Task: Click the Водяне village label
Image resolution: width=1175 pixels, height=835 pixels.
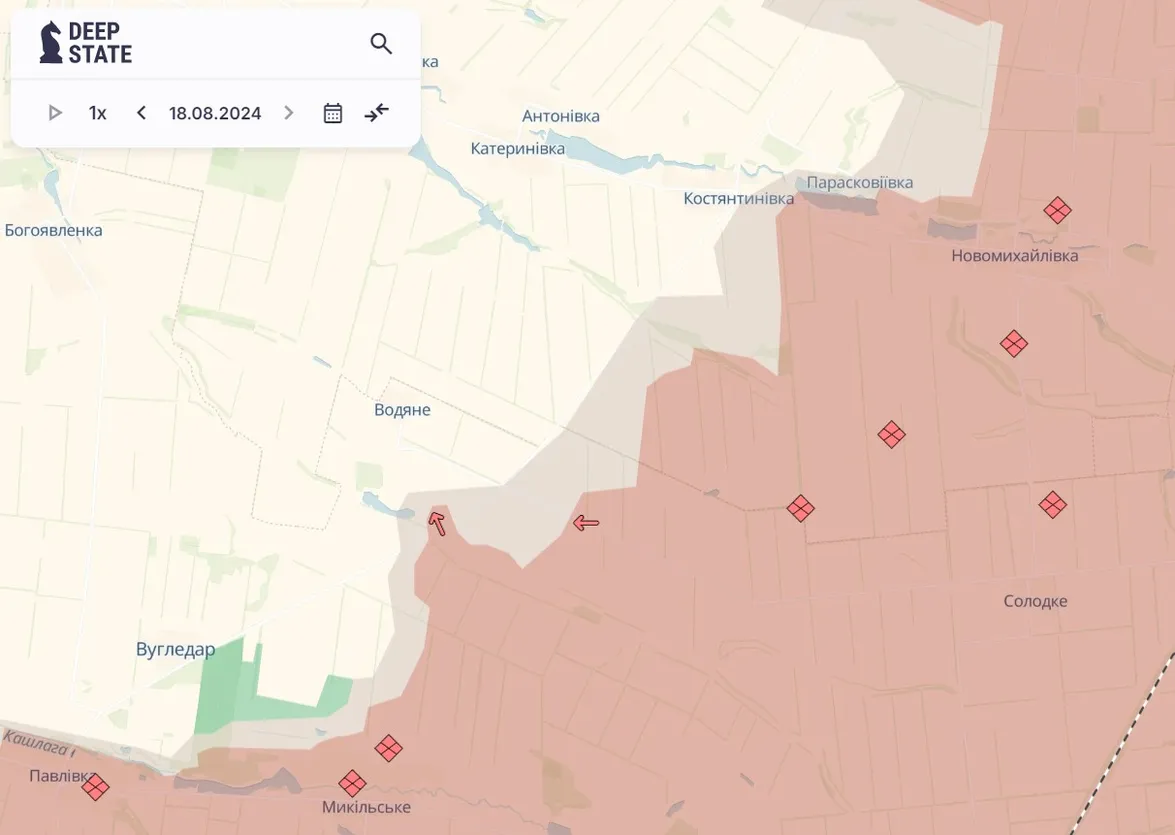Action: (402, 410)
